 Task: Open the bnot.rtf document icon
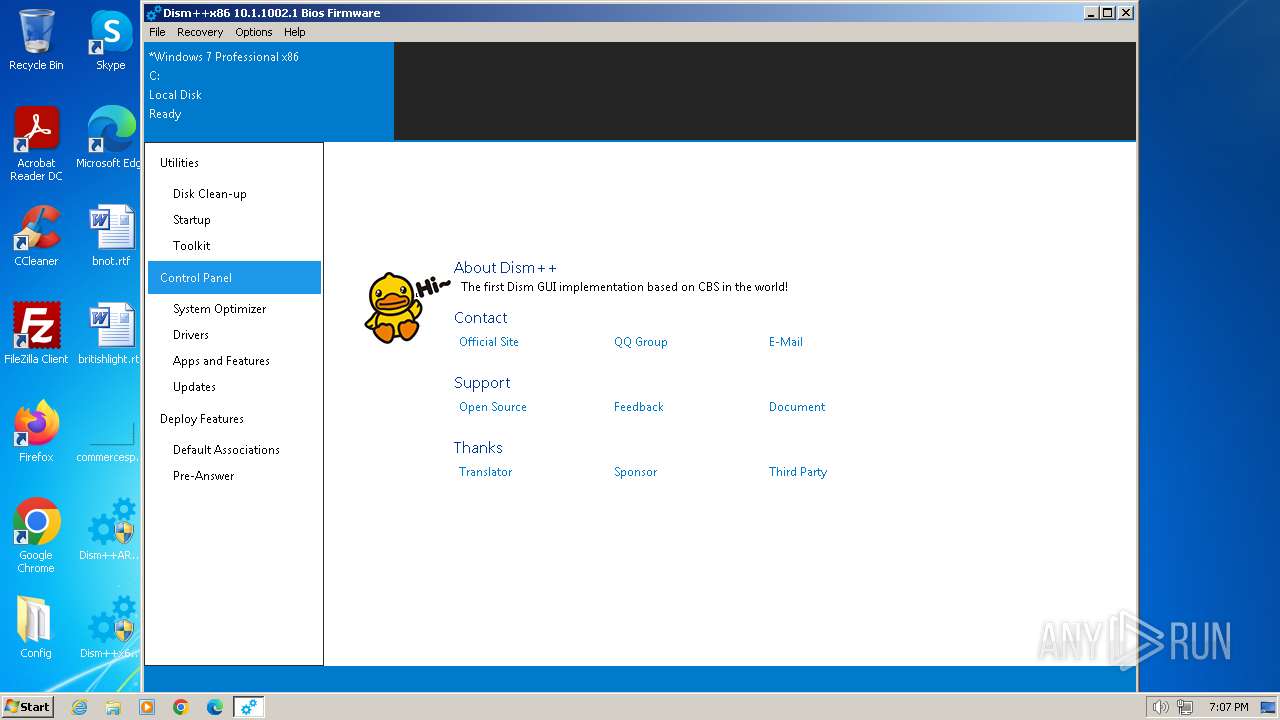coord(111,236)
